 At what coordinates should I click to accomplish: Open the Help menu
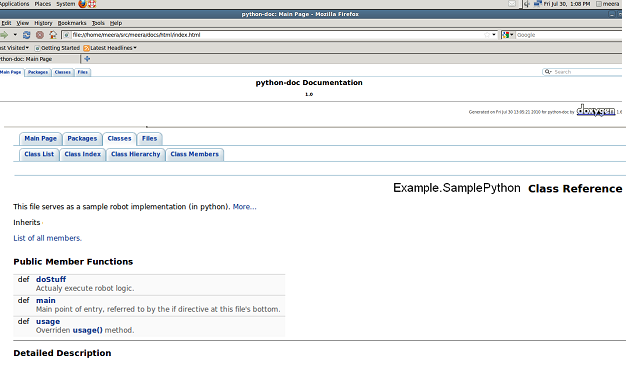(116, 23)
